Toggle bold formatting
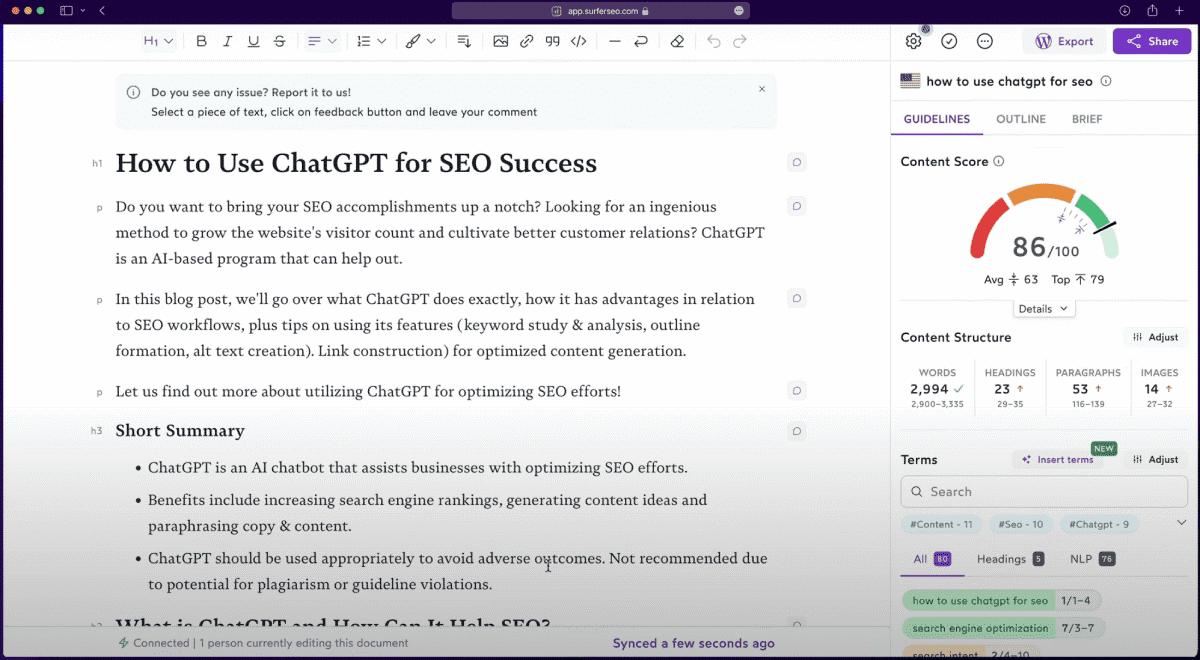Viewport: 1200px width, 660px height. [x=201, y=41]
